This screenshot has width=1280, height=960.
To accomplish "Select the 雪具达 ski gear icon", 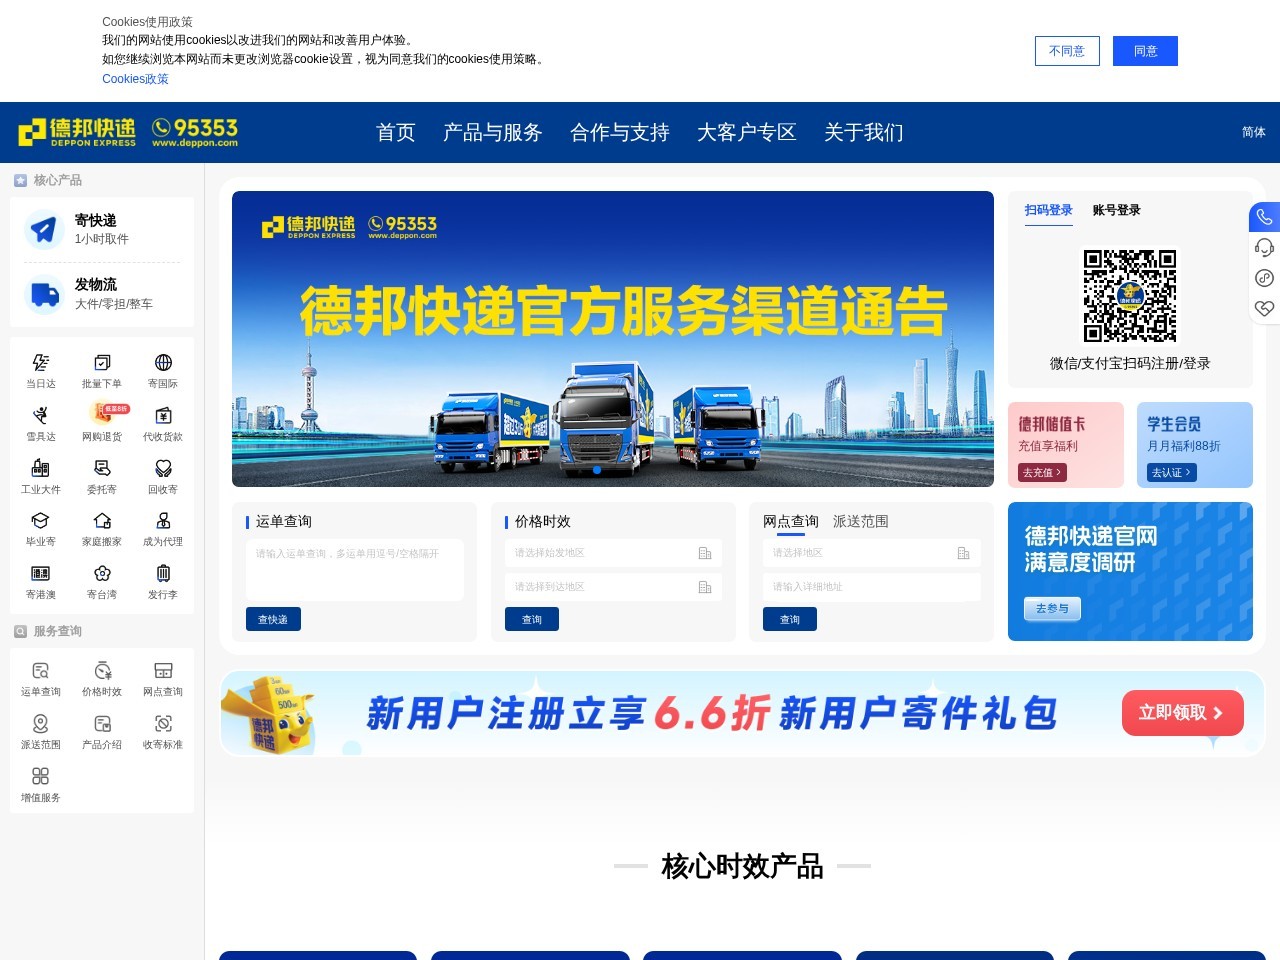I will coord(41,415).
